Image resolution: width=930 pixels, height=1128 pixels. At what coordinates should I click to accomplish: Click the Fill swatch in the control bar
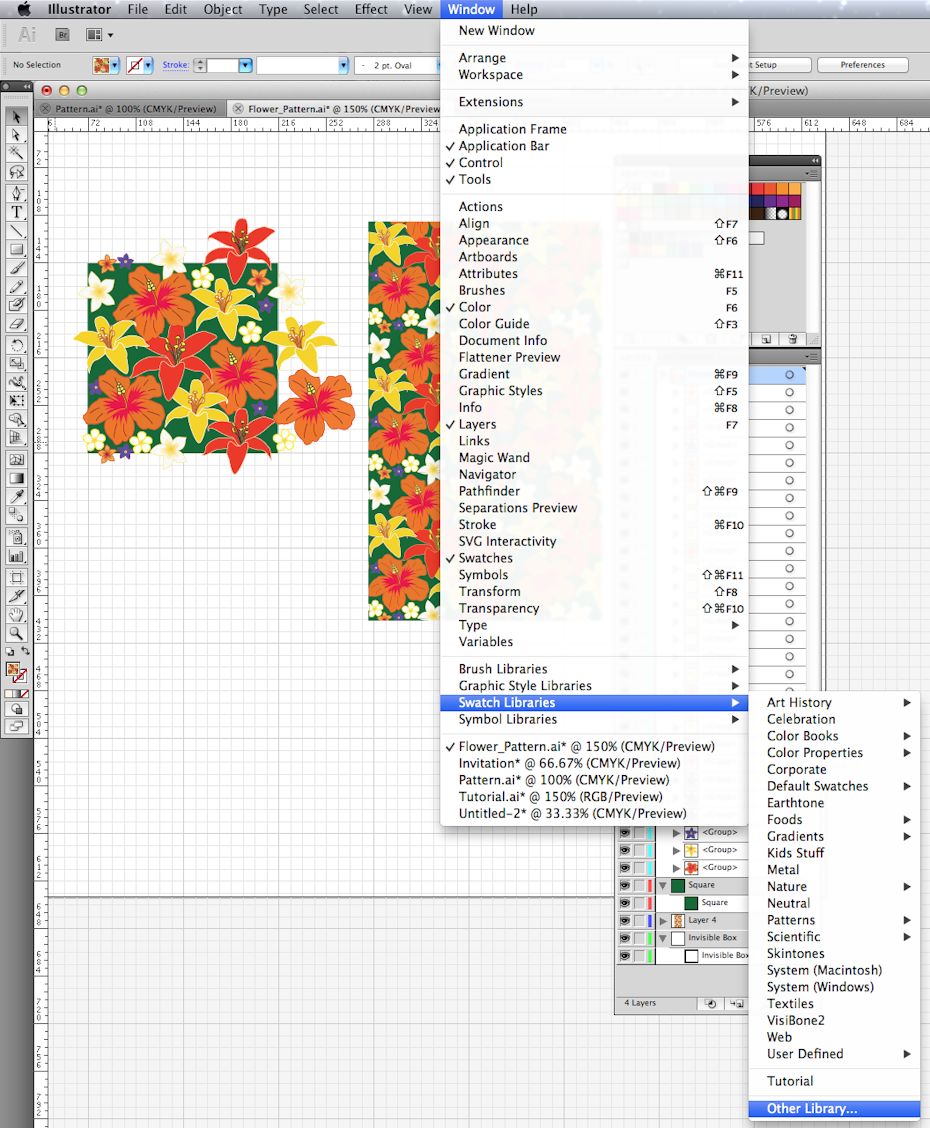tap(101, 65)
